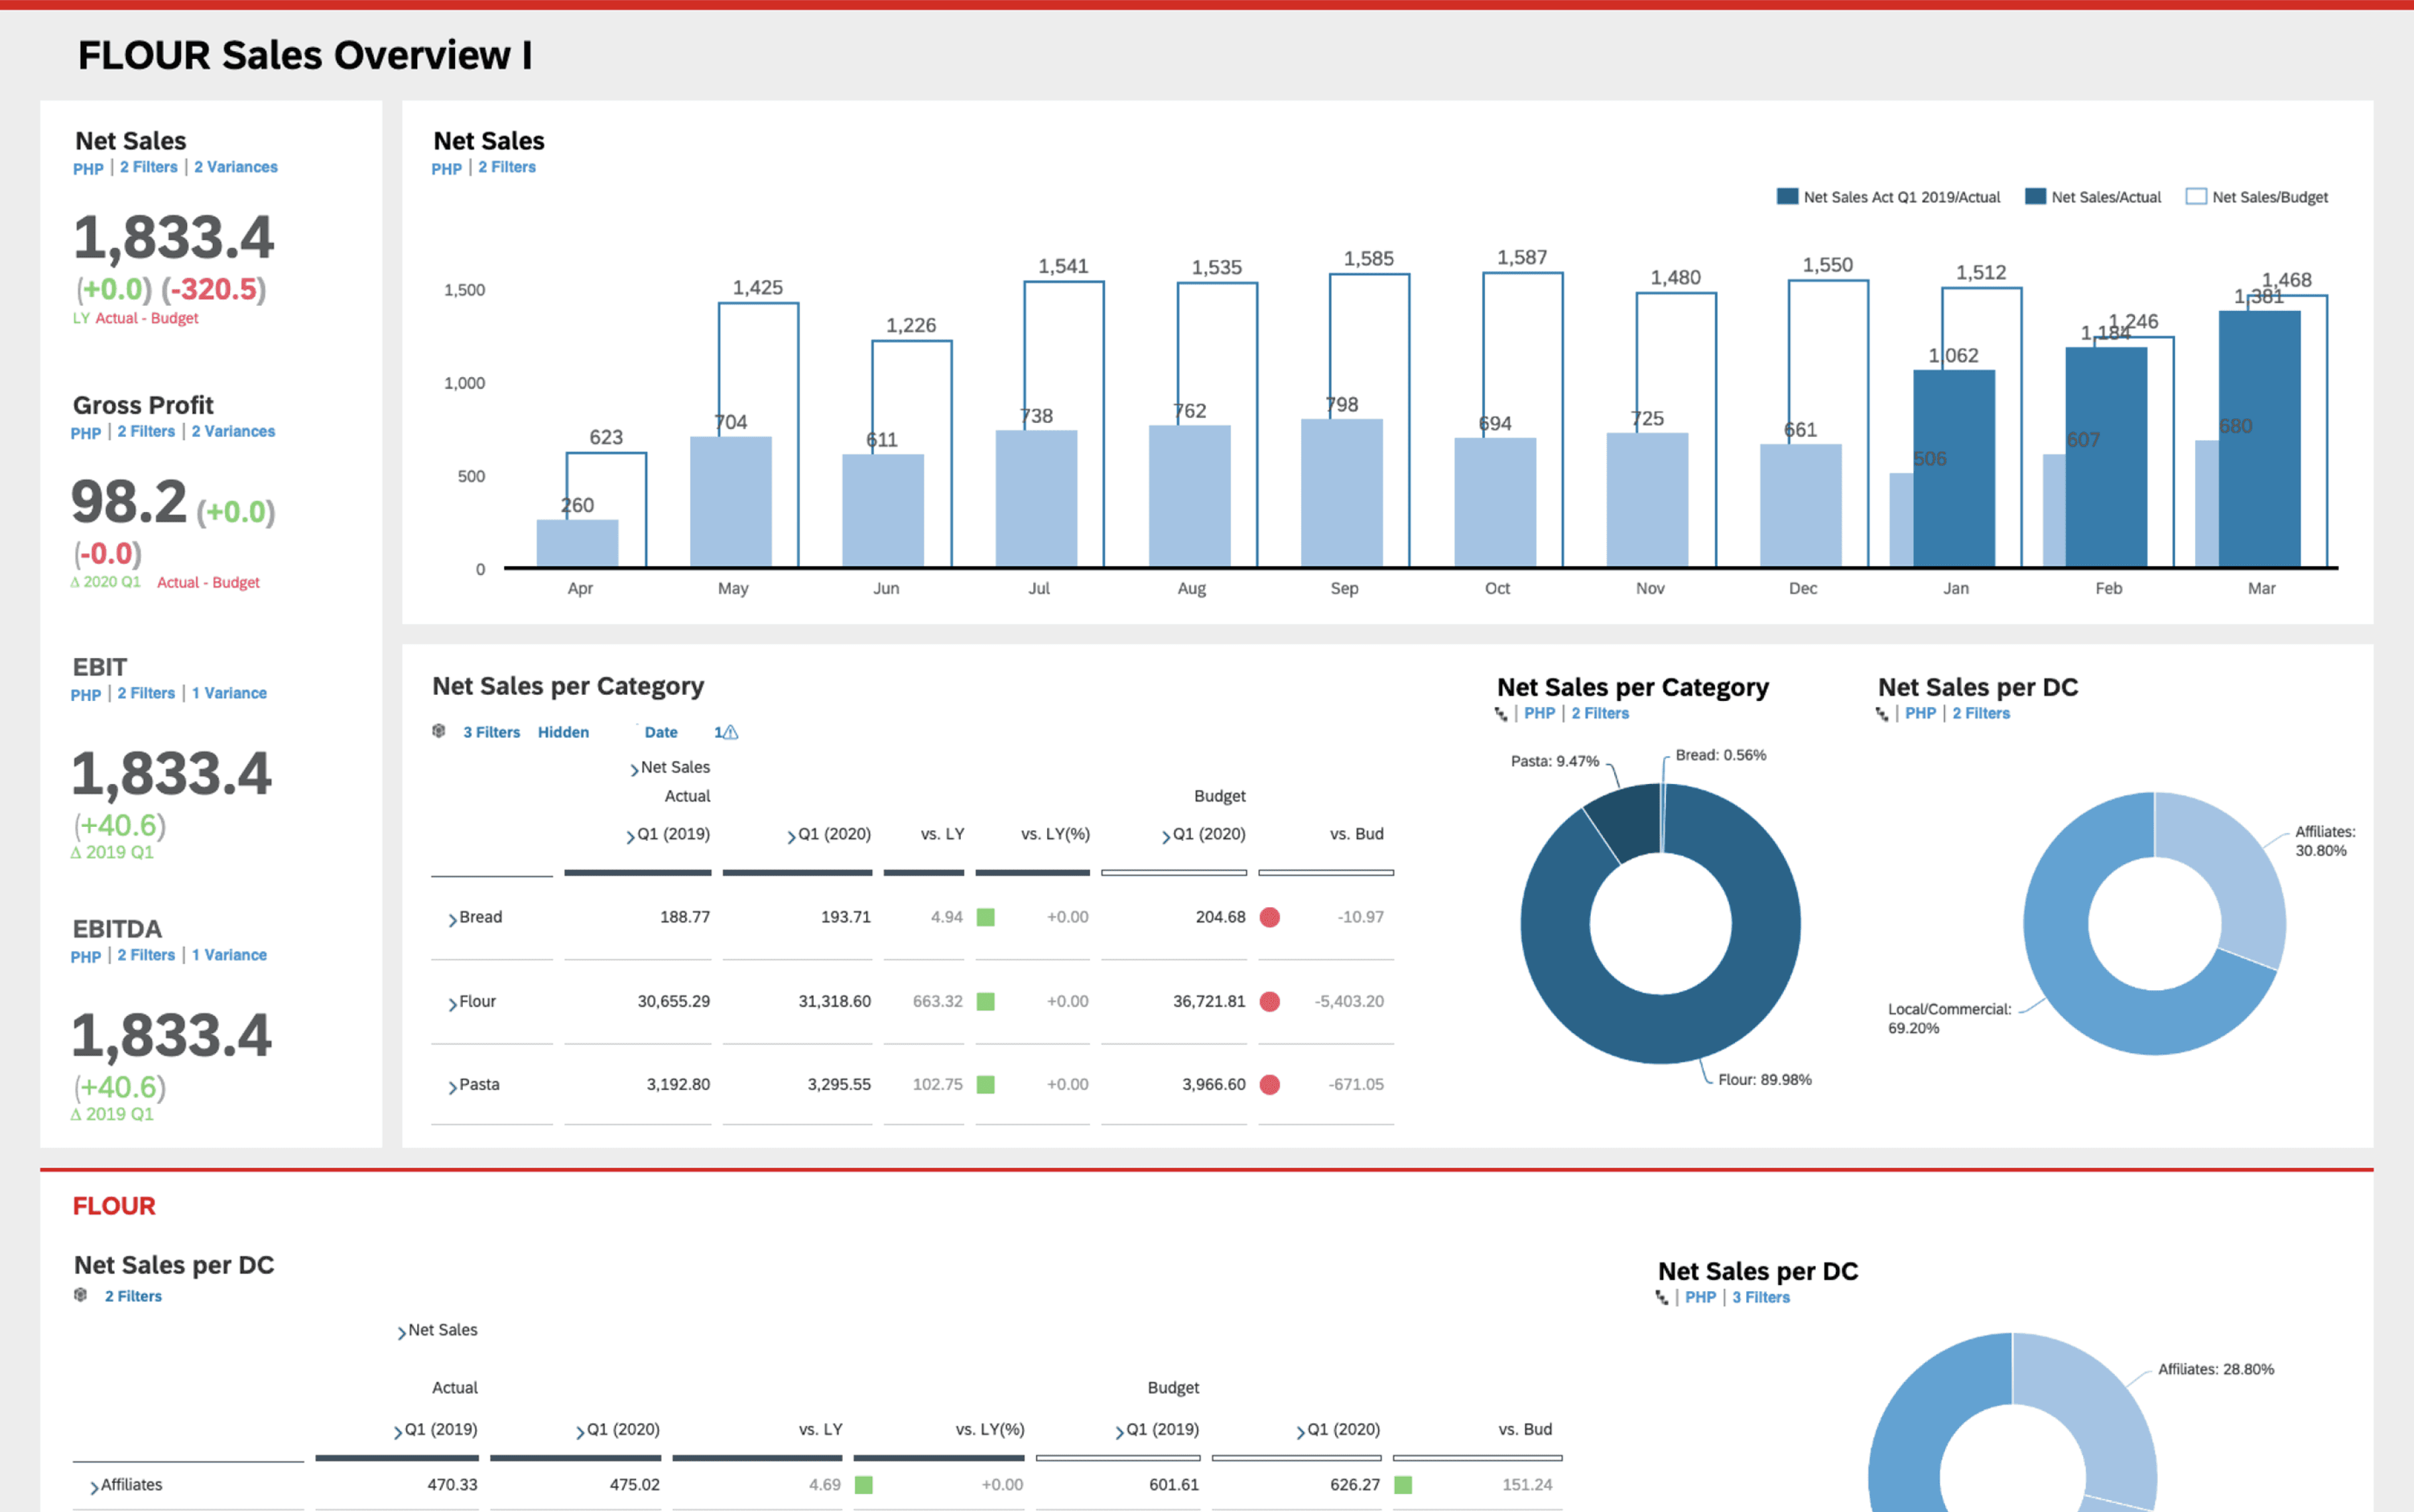2414x1512 pixels.
Task: Click the cube icon beside 2 Filters in FLOUR section
Action: (x=81, y=1295)
